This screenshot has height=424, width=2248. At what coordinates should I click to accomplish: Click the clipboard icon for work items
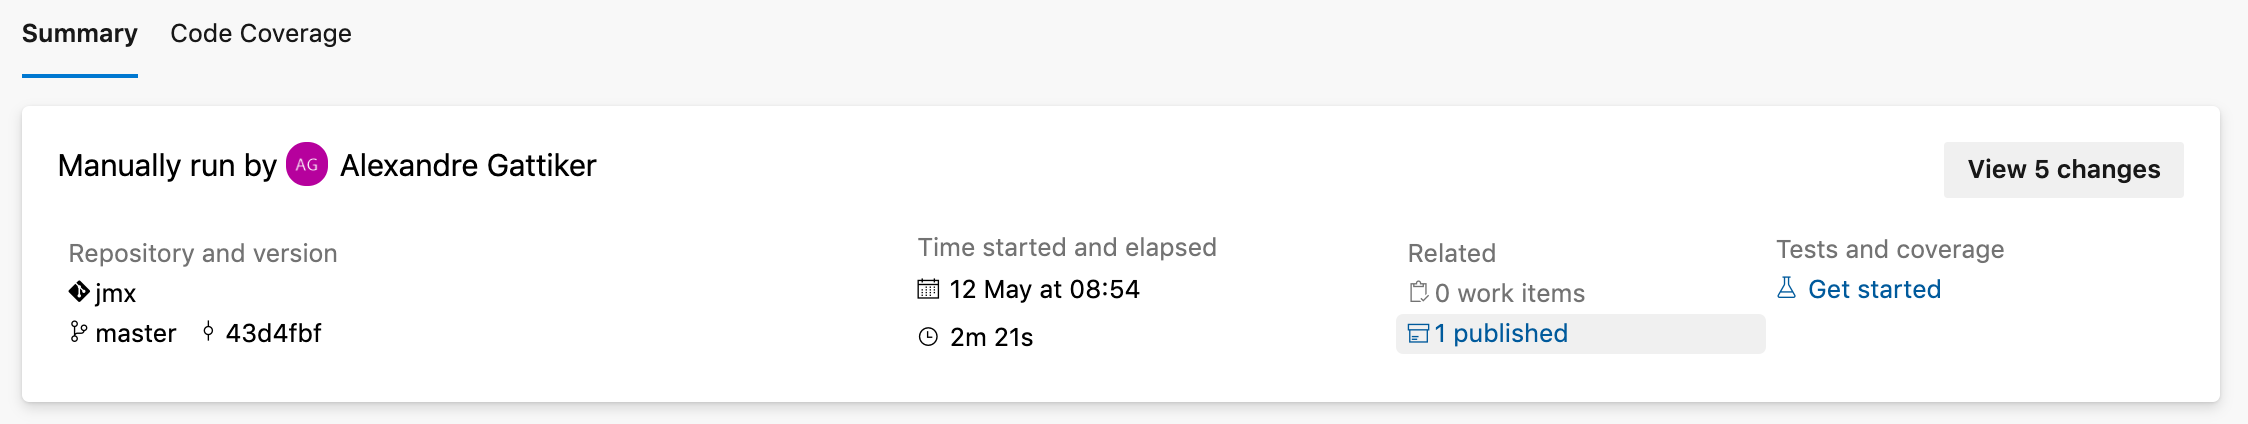click(x=1418, y=292)
